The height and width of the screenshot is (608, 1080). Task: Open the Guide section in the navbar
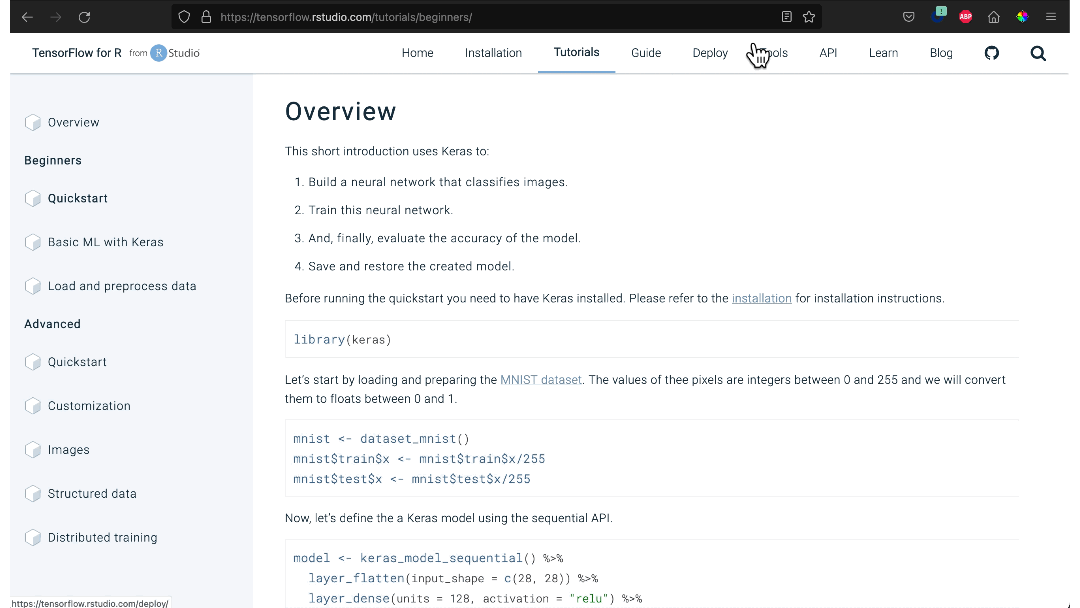(x=645, y=53)
